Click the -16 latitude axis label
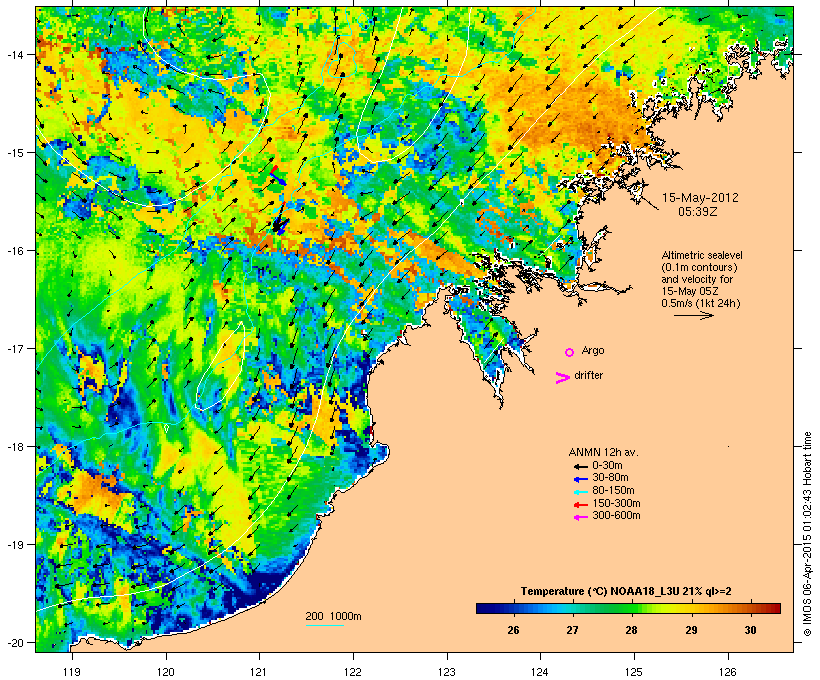Image resolution: width=820 pixels, height=680 pixels. coord(14,251)
